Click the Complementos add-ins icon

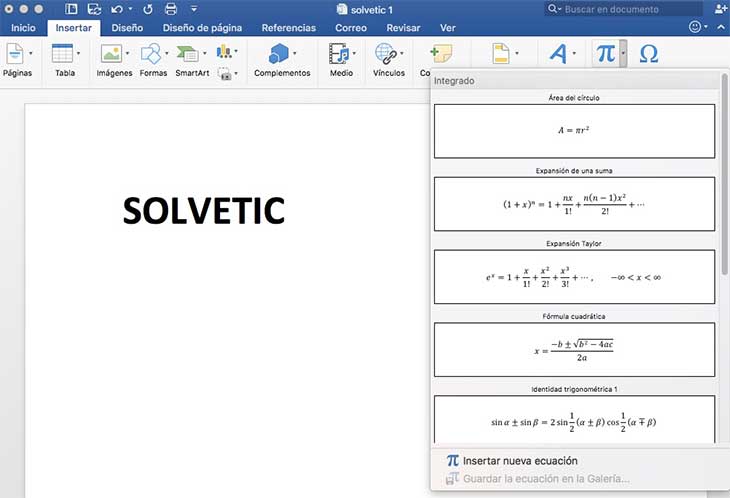[279, 54]
